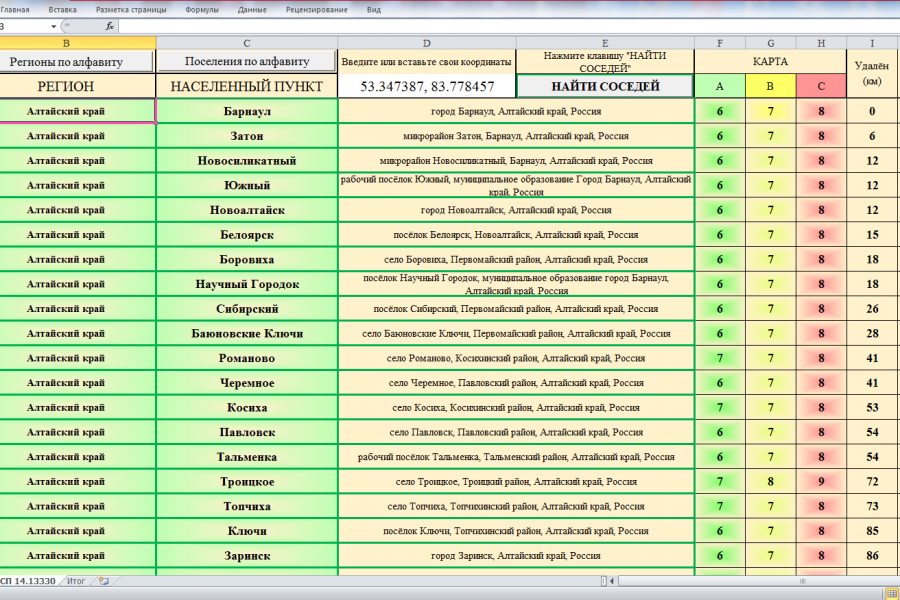
Task: Select the Тальменка settlement cell
Action: (x=247, y=457)
